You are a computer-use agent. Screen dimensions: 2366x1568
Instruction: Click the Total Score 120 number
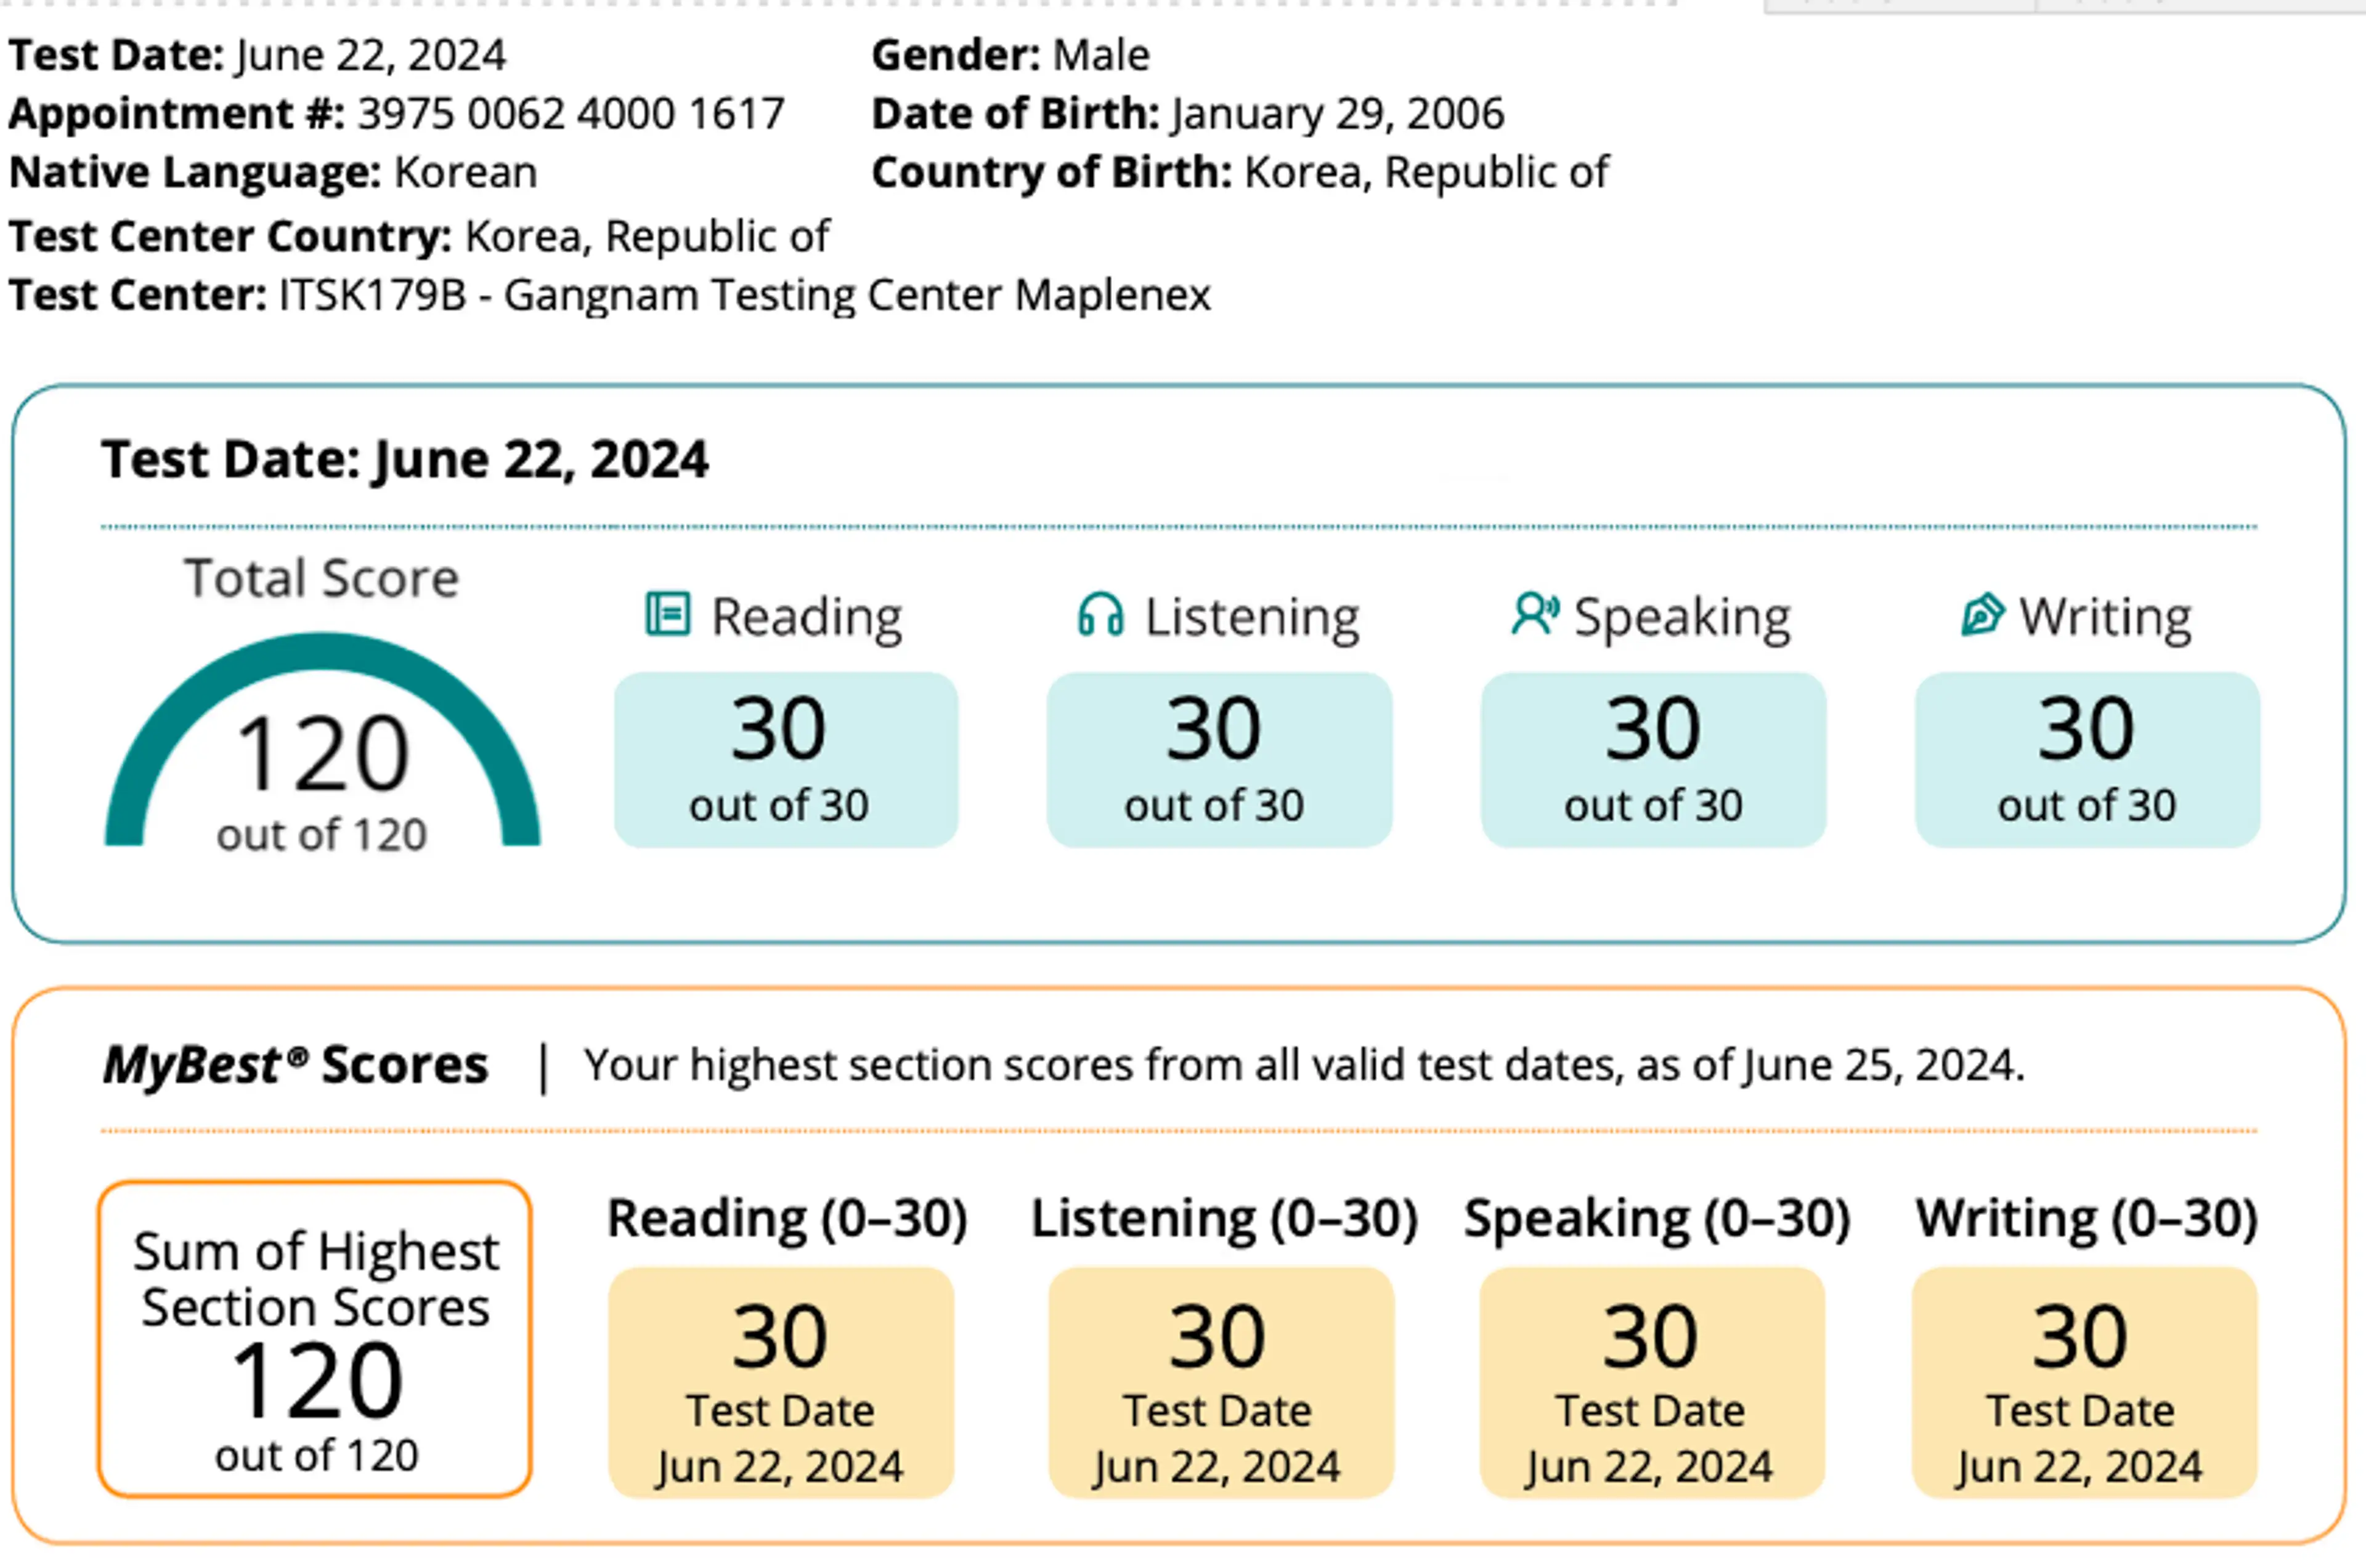coord(322,754)
